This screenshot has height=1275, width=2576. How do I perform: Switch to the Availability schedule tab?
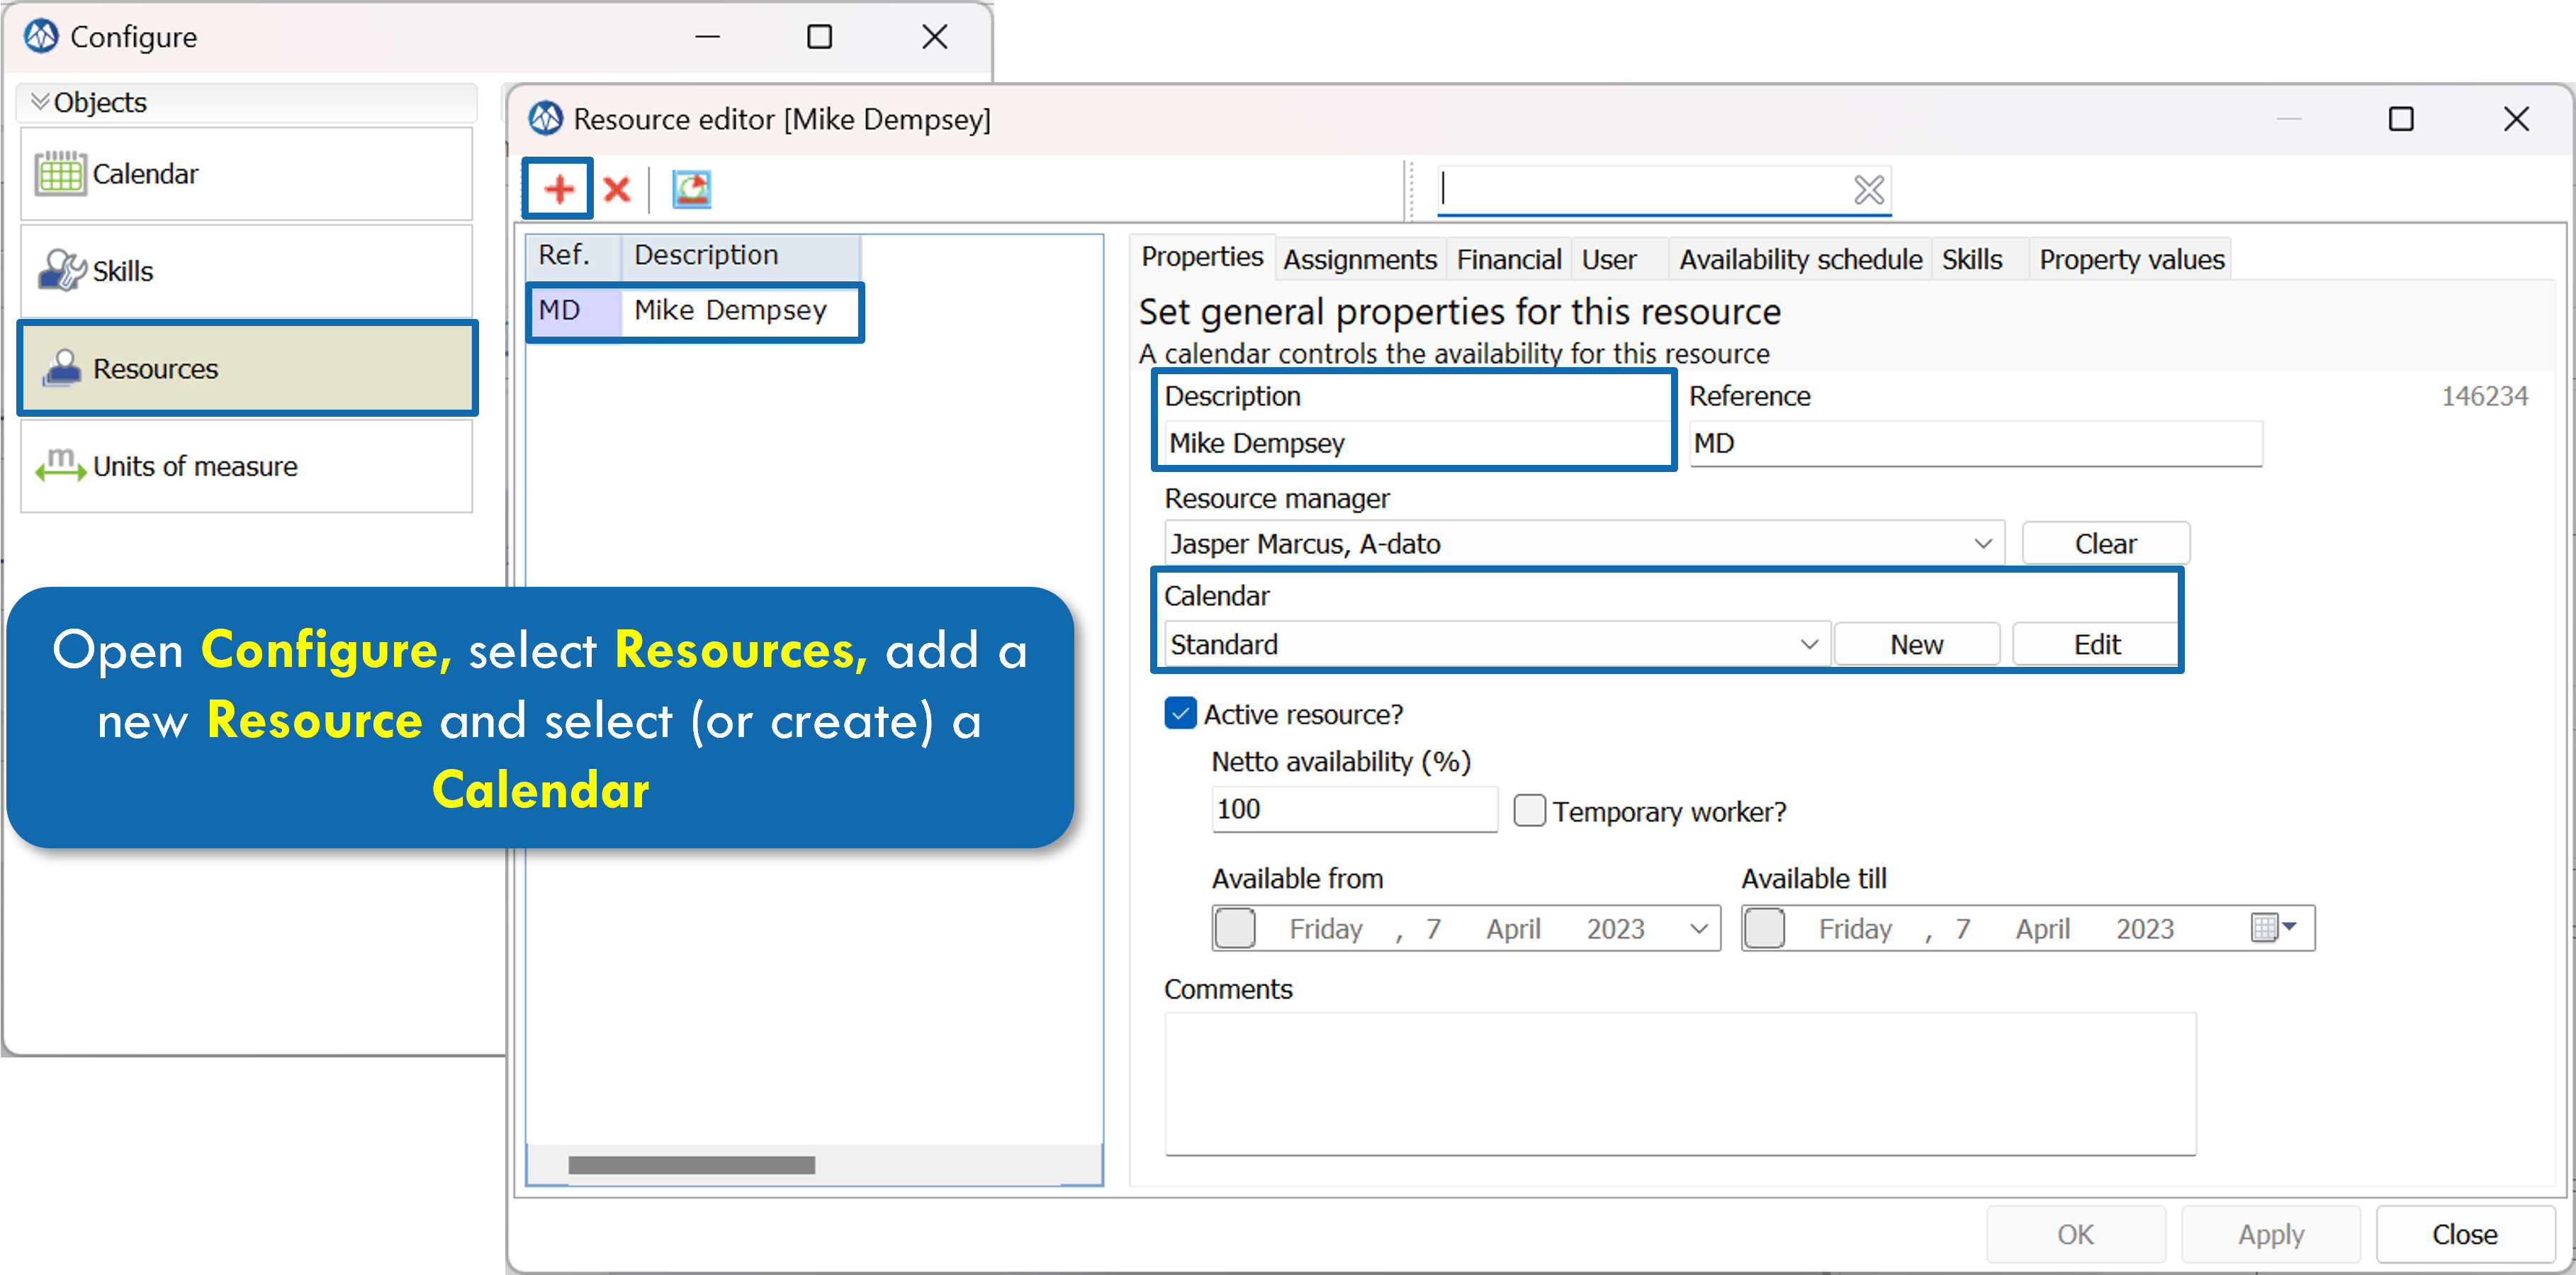(x=1800, y=260)
